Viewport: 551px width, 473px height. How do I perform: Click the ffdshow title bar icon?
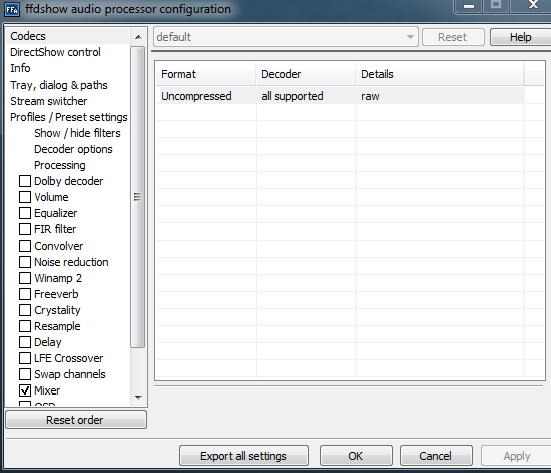12,9
